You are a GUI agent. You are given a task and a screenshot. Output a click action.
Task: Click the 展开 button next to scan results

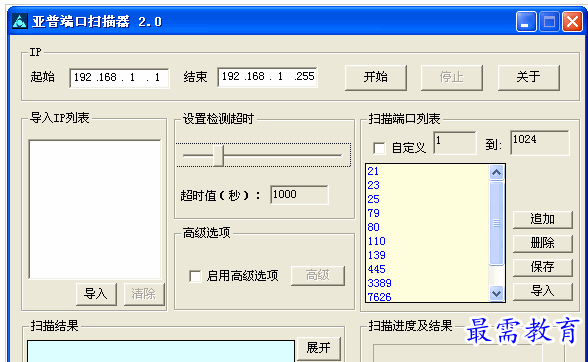[x=319, y=348]
